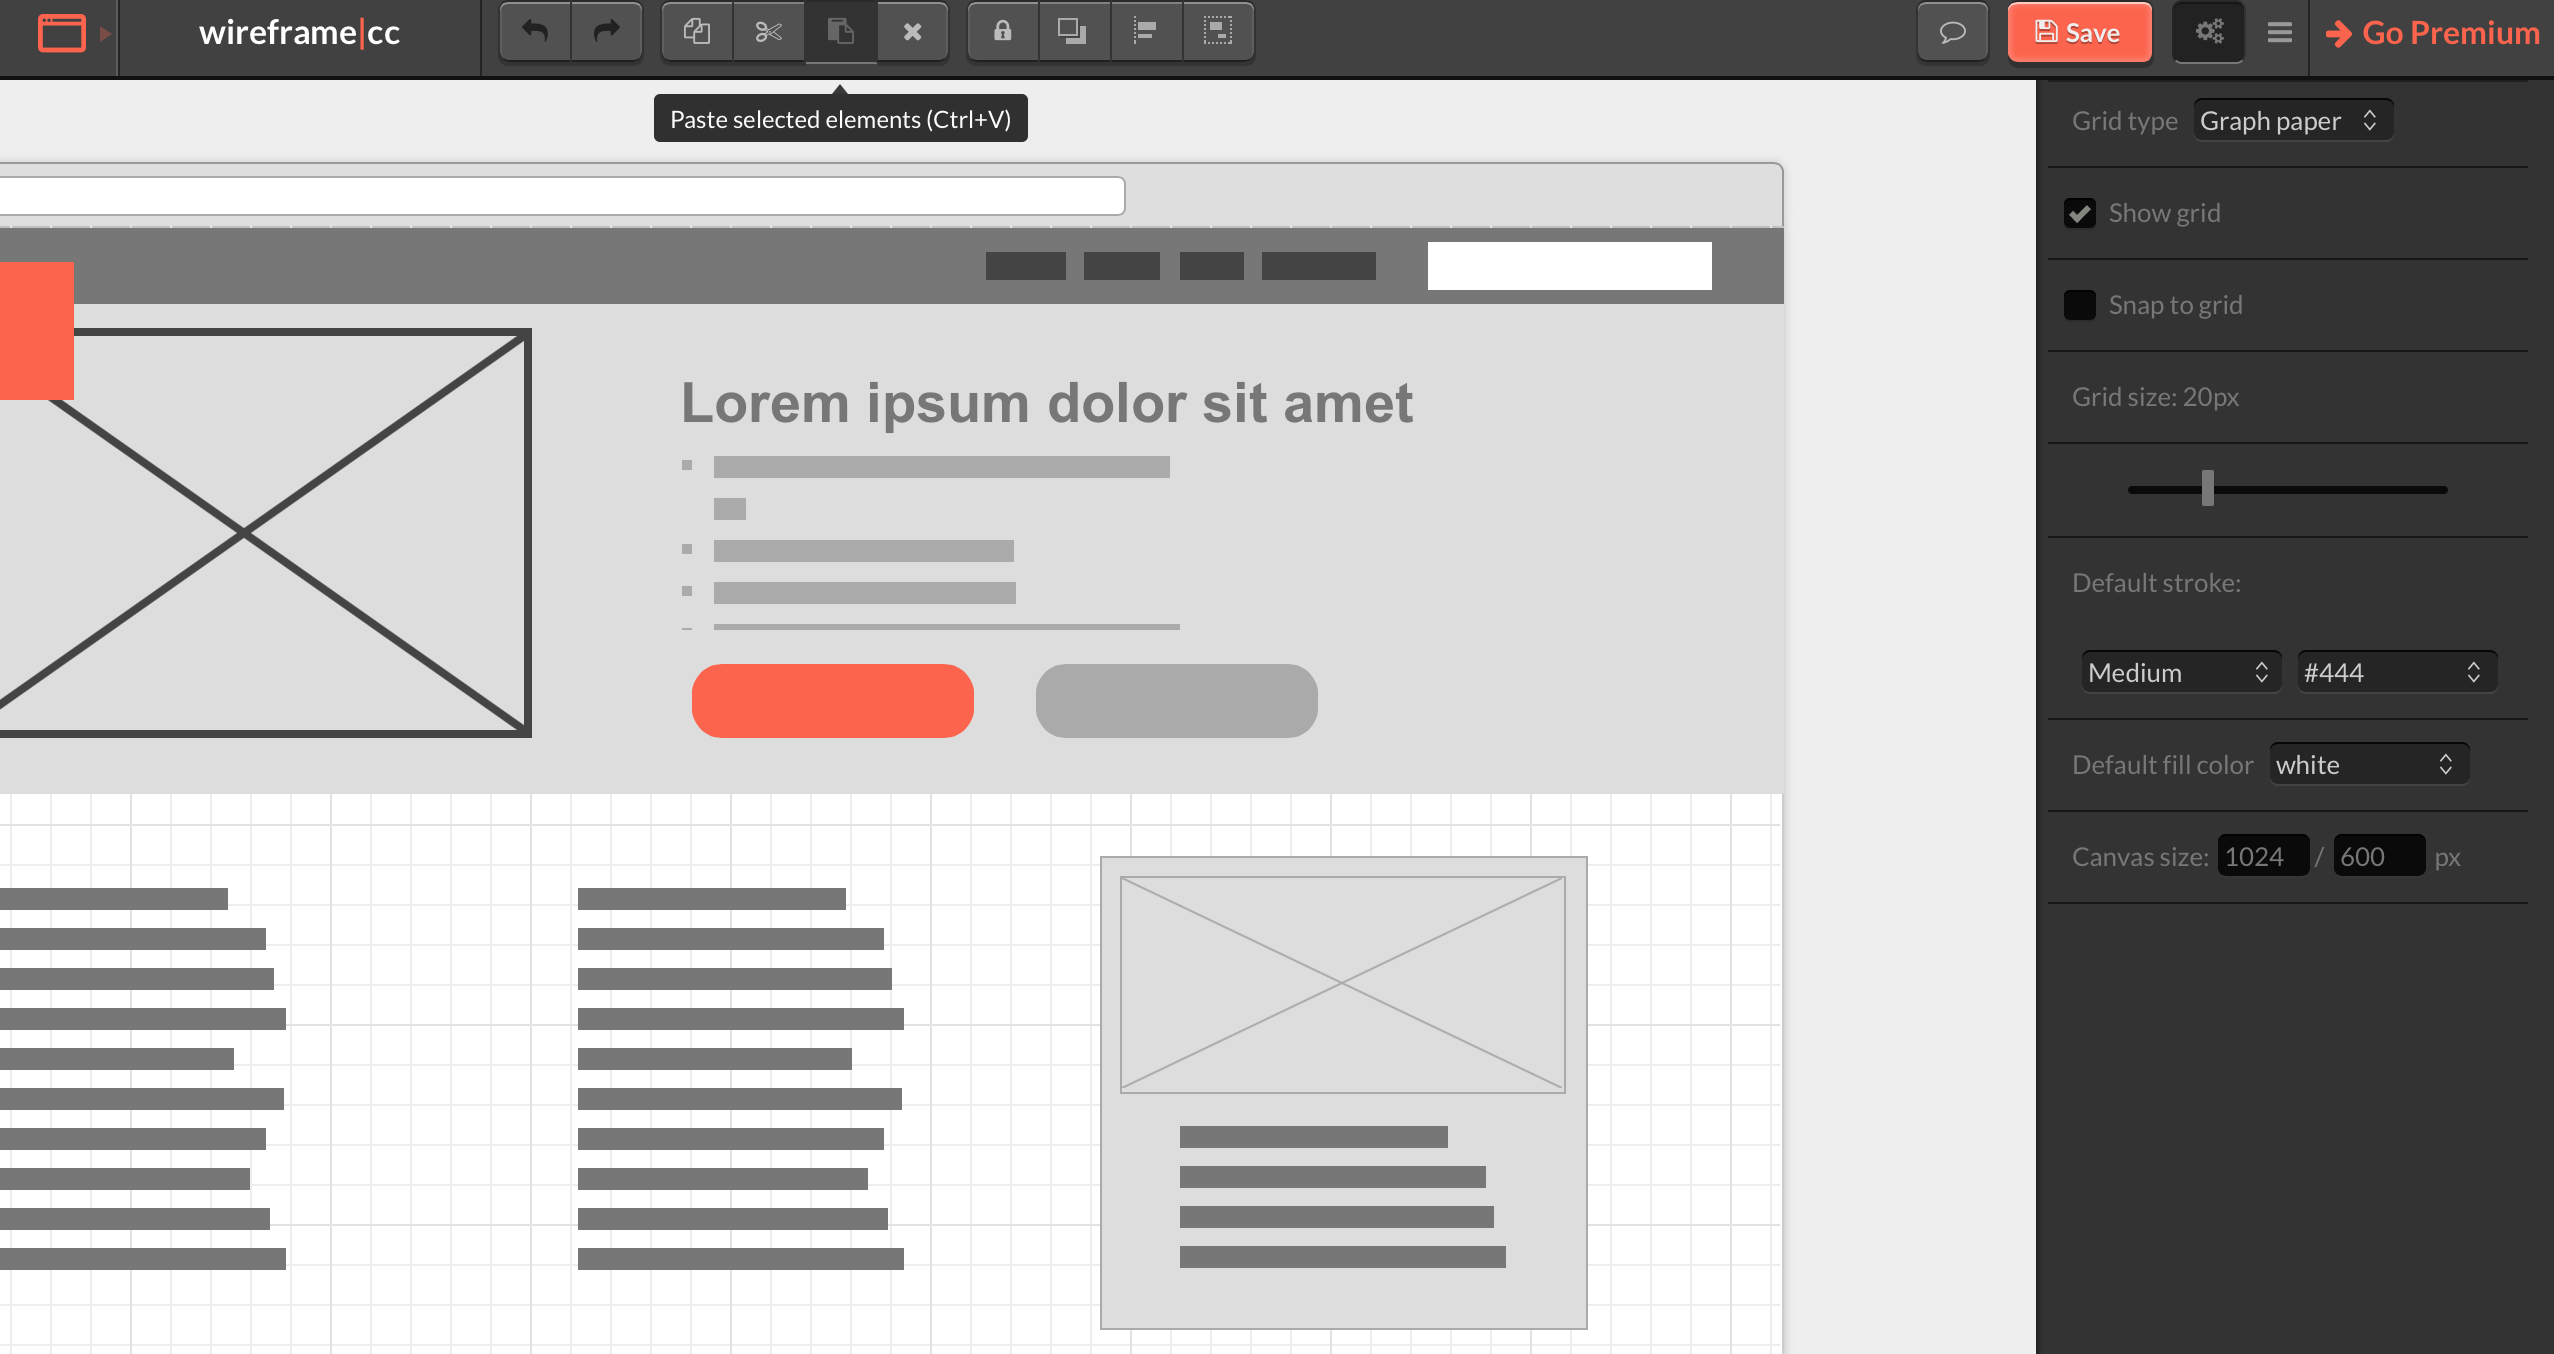This screenshot has width=2554, height=1354.
Task: Click the Go Premium link
Action: pos(2433,33)
